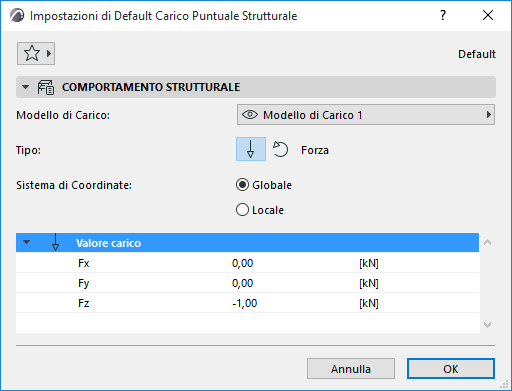Click the arrow icon beside Valore carico
Screen dimensions: 512x391
tap(55, 242)
